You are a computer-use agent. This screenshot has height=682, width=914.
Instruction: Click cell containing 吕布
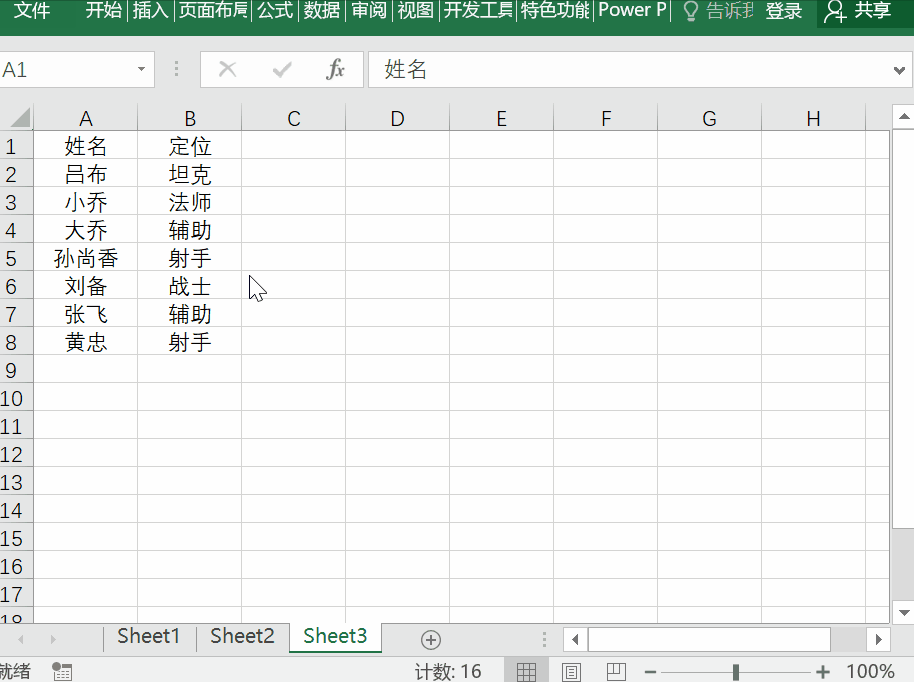click(x=86, y=174)
